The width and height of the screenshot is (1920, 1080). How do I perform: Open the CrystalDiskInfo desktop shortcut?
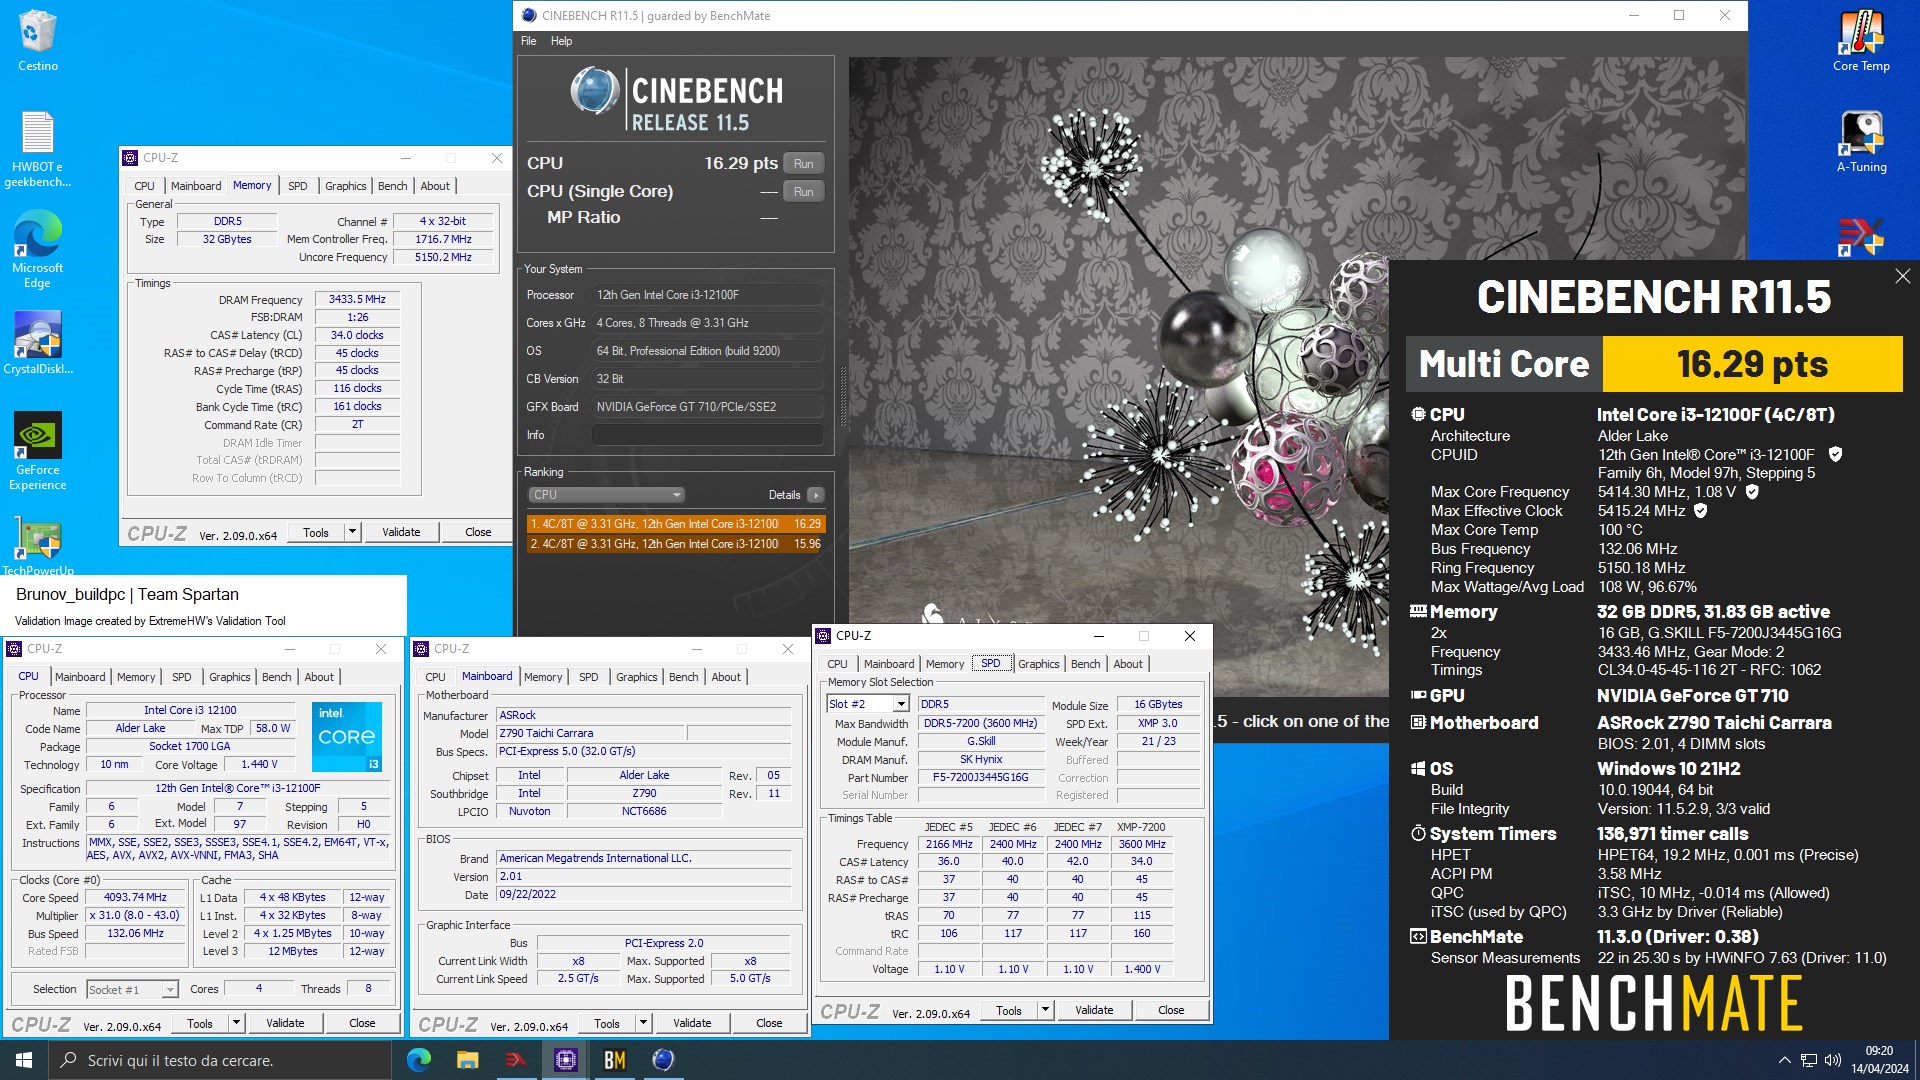tap(37, 342)
